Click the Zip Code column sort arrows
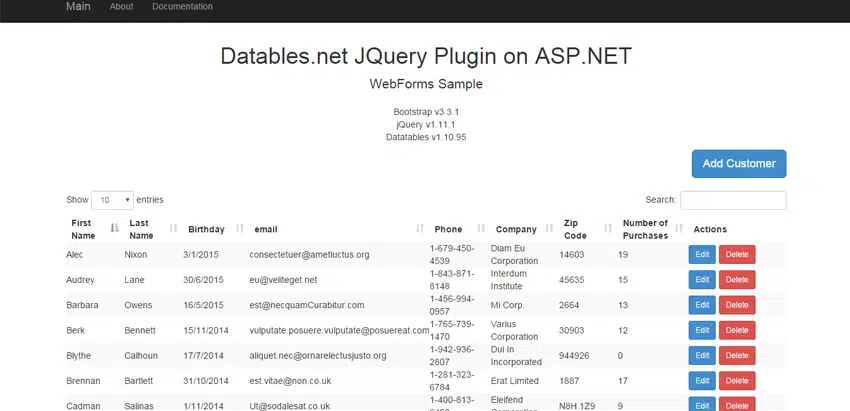The height and width of the screenshot is (411, 850). (x=608, y=229)
